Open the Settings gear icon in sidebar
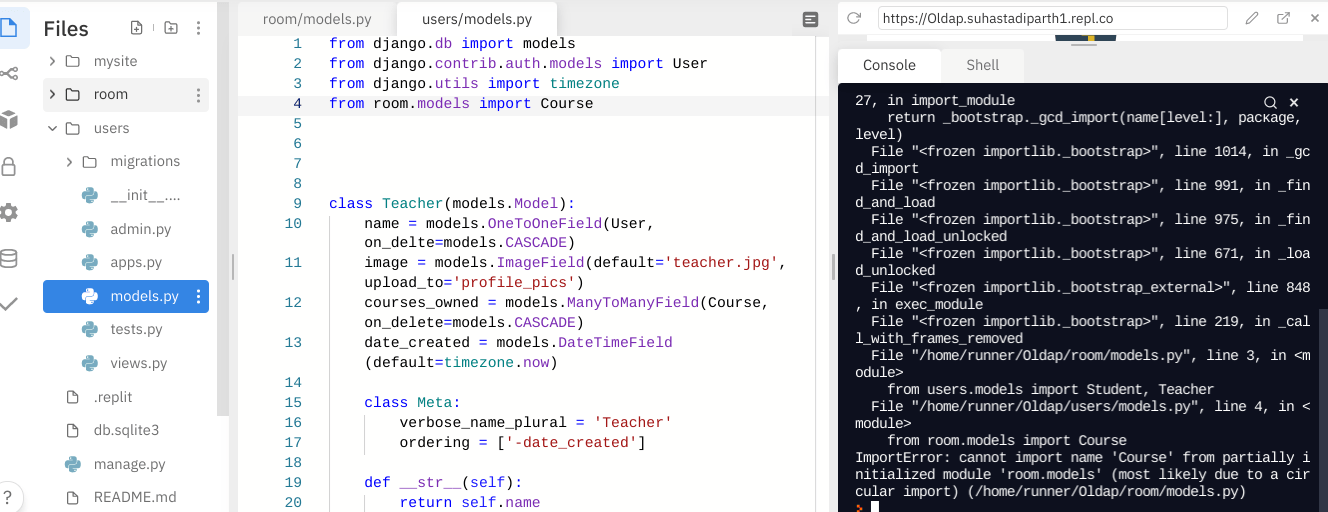This screenshot has width=1328, height=512. click(x=8, y=212)
